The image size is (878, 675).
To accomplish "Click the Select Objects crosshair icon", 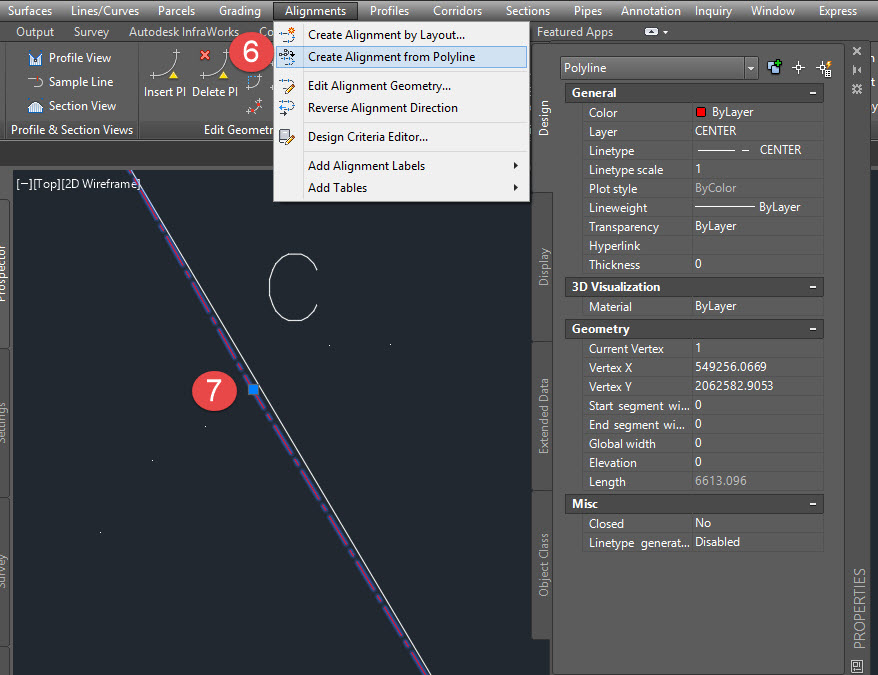I will coord(798,68).
